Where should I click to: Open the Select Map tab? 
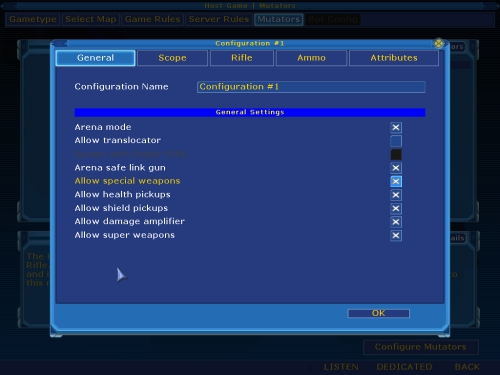pyautogui.click(x=91, y=19)
